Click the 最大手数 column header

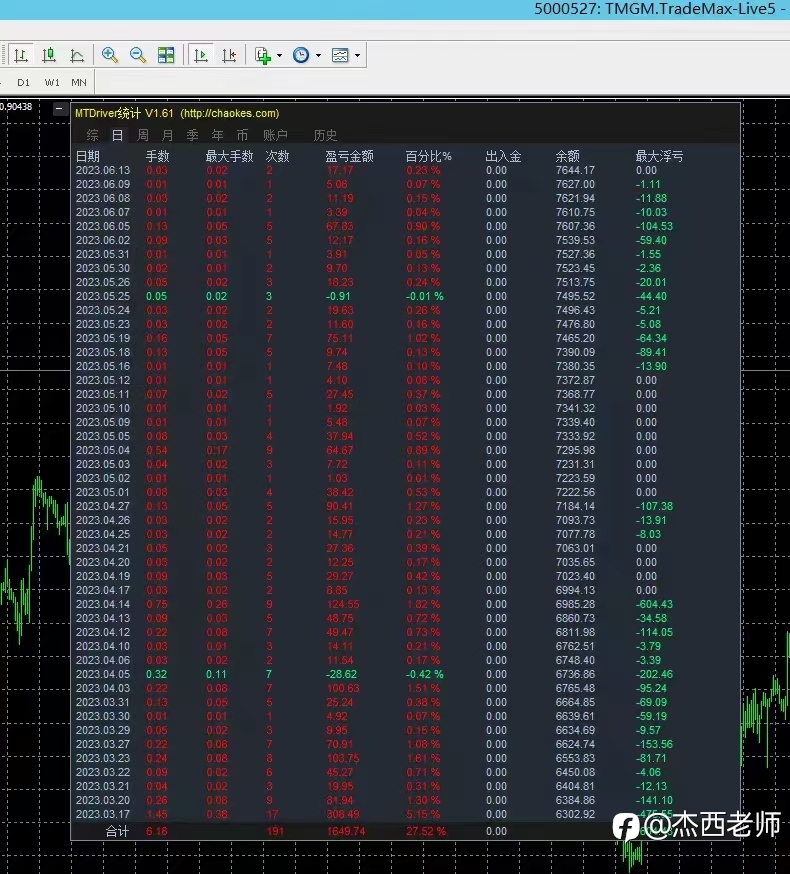[x=229, y=156]
